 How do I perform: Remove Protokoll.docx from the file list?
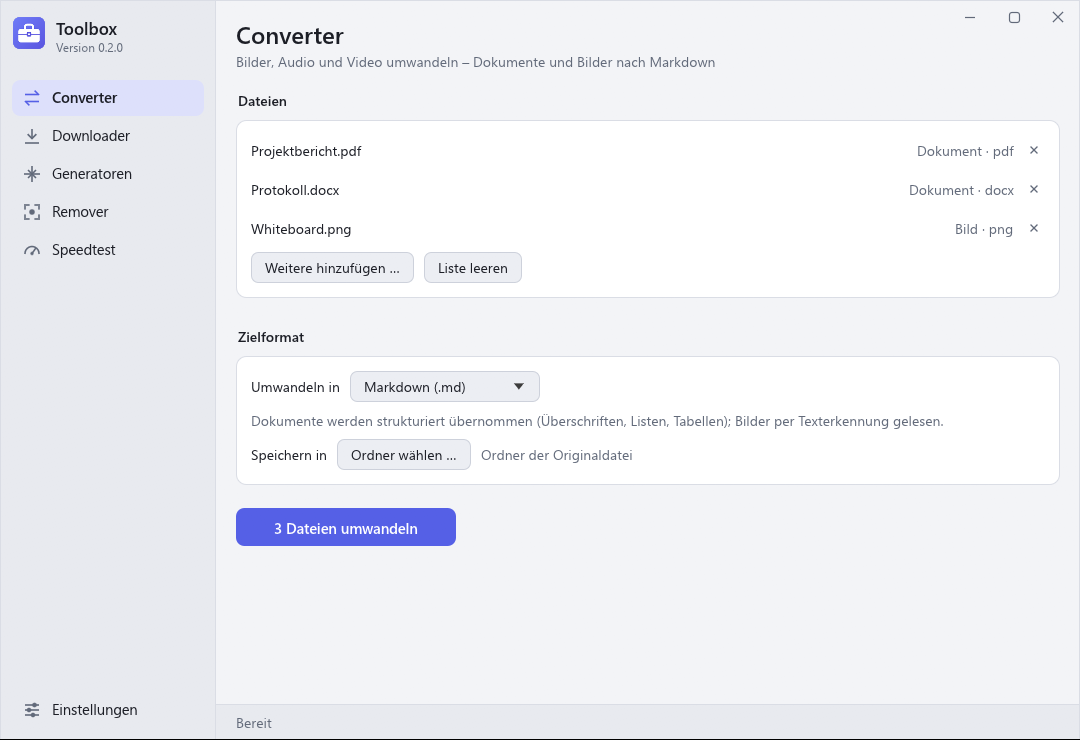pos(1034,189)
